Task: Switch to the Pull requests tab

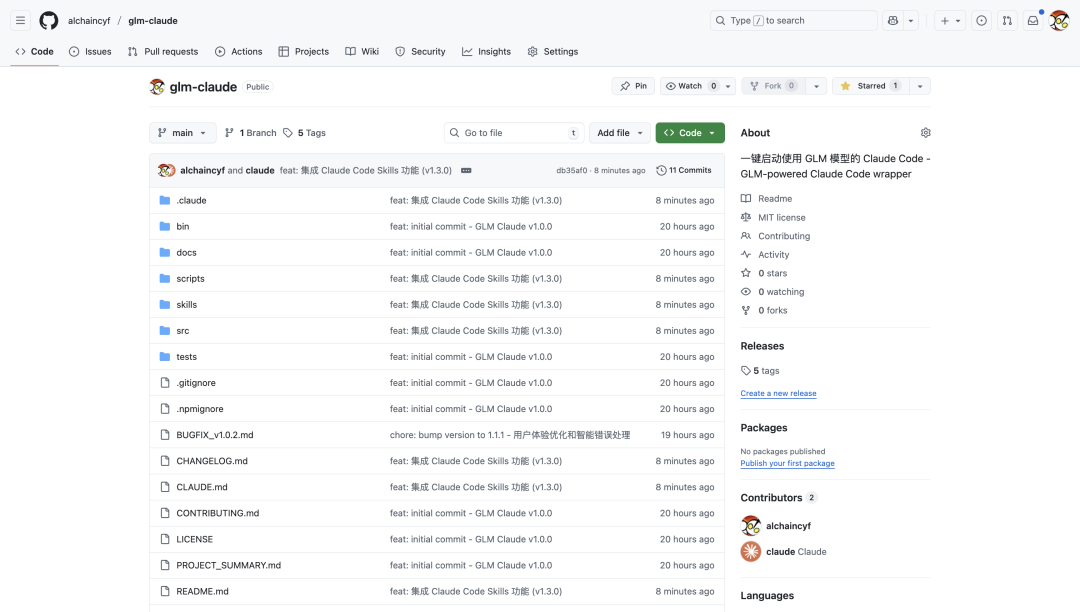Action: [163, 52]
